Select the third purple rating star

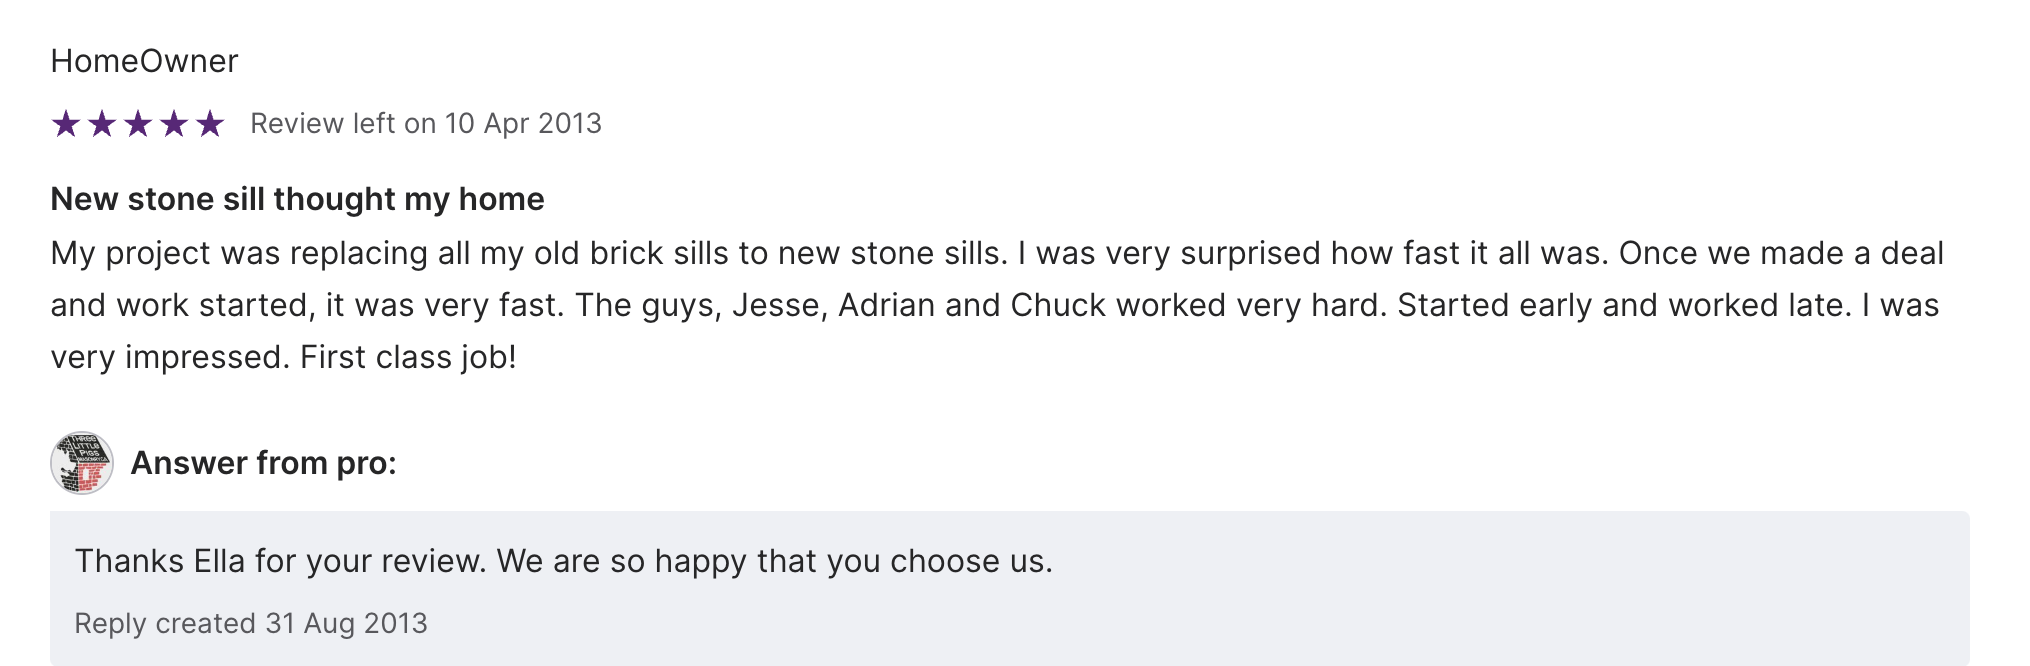pyautogui.click(x=138, y=124)
